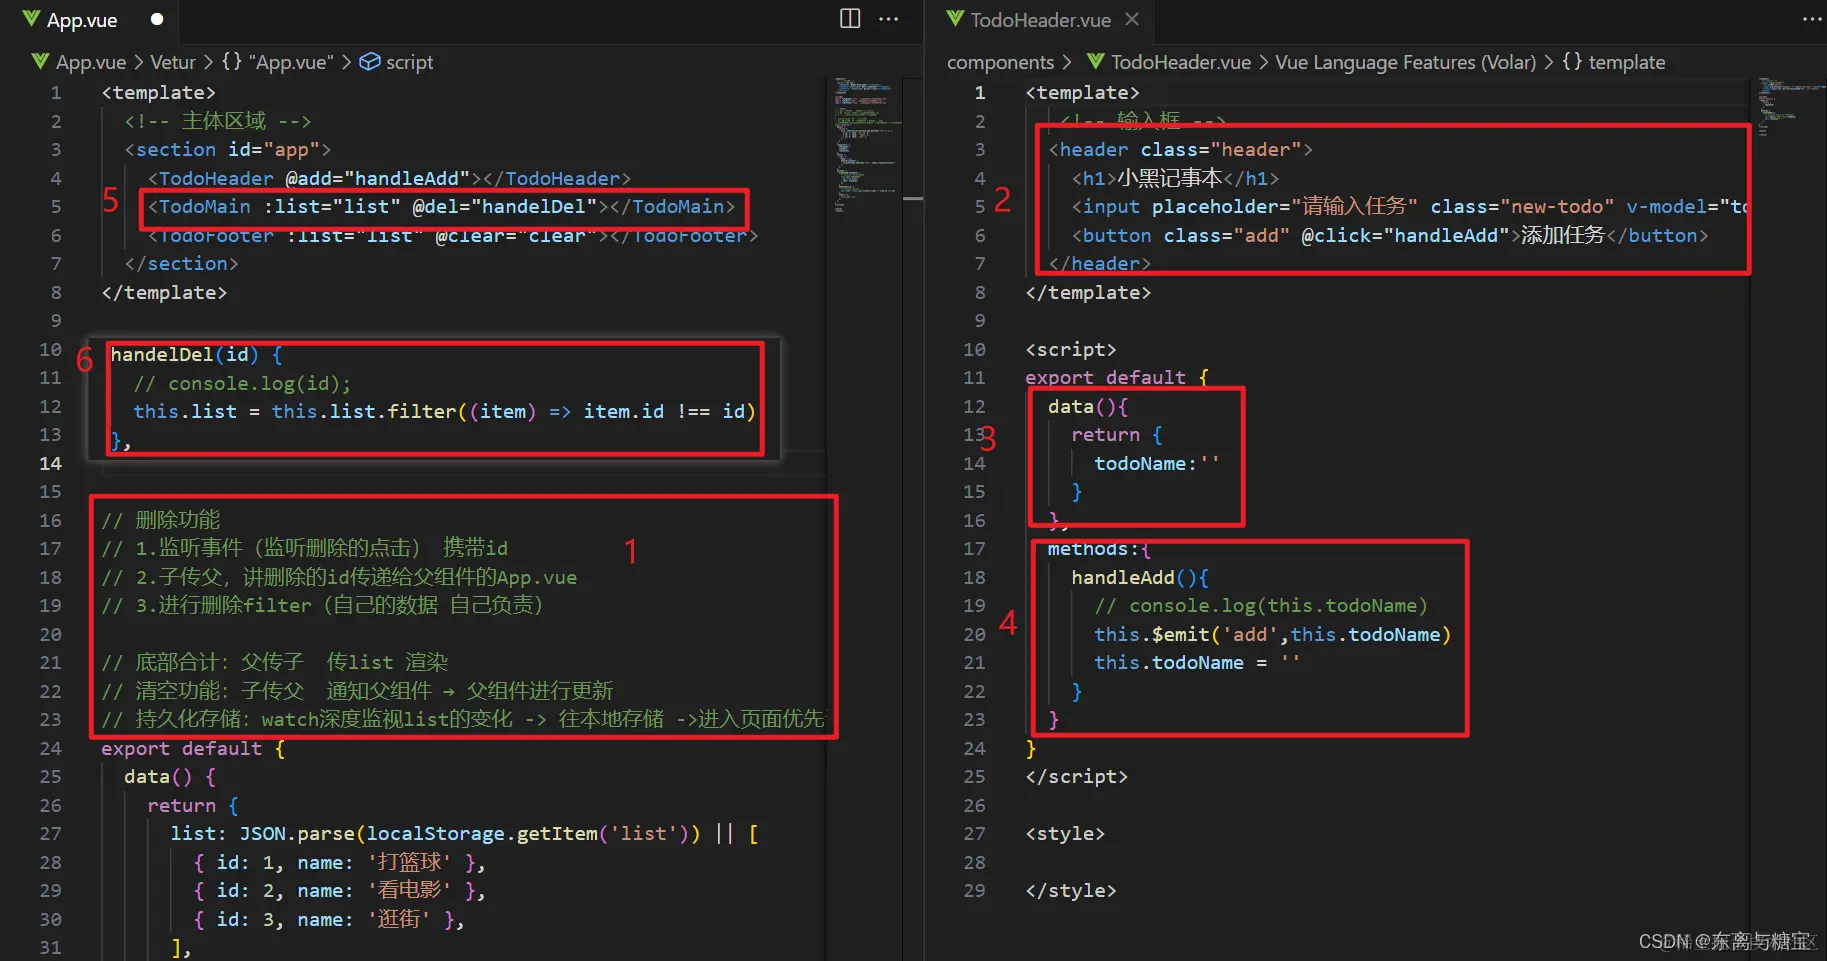Image resolution: width=1827 pixels, height=961 pixels.
Task: Open the Vetur breadcrumb dropdown
Action: click(173, 62)
